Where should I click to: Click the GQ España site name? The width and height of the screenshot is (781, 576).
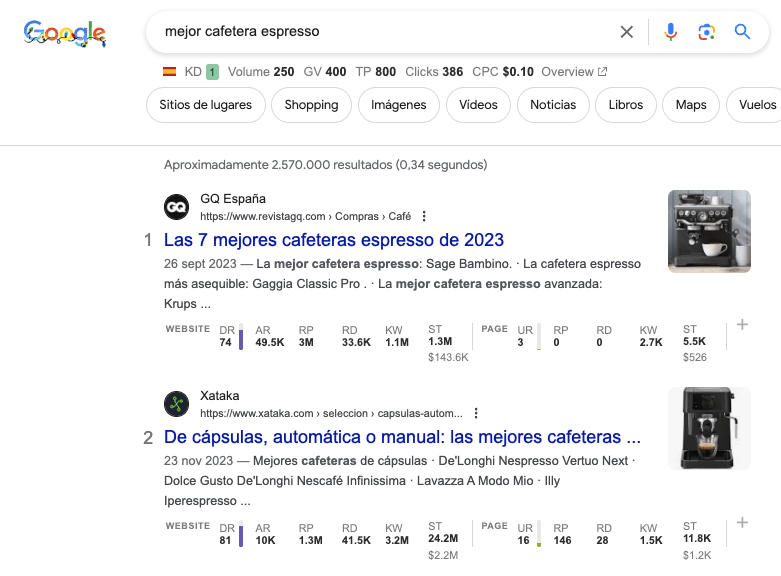point(233,199)
